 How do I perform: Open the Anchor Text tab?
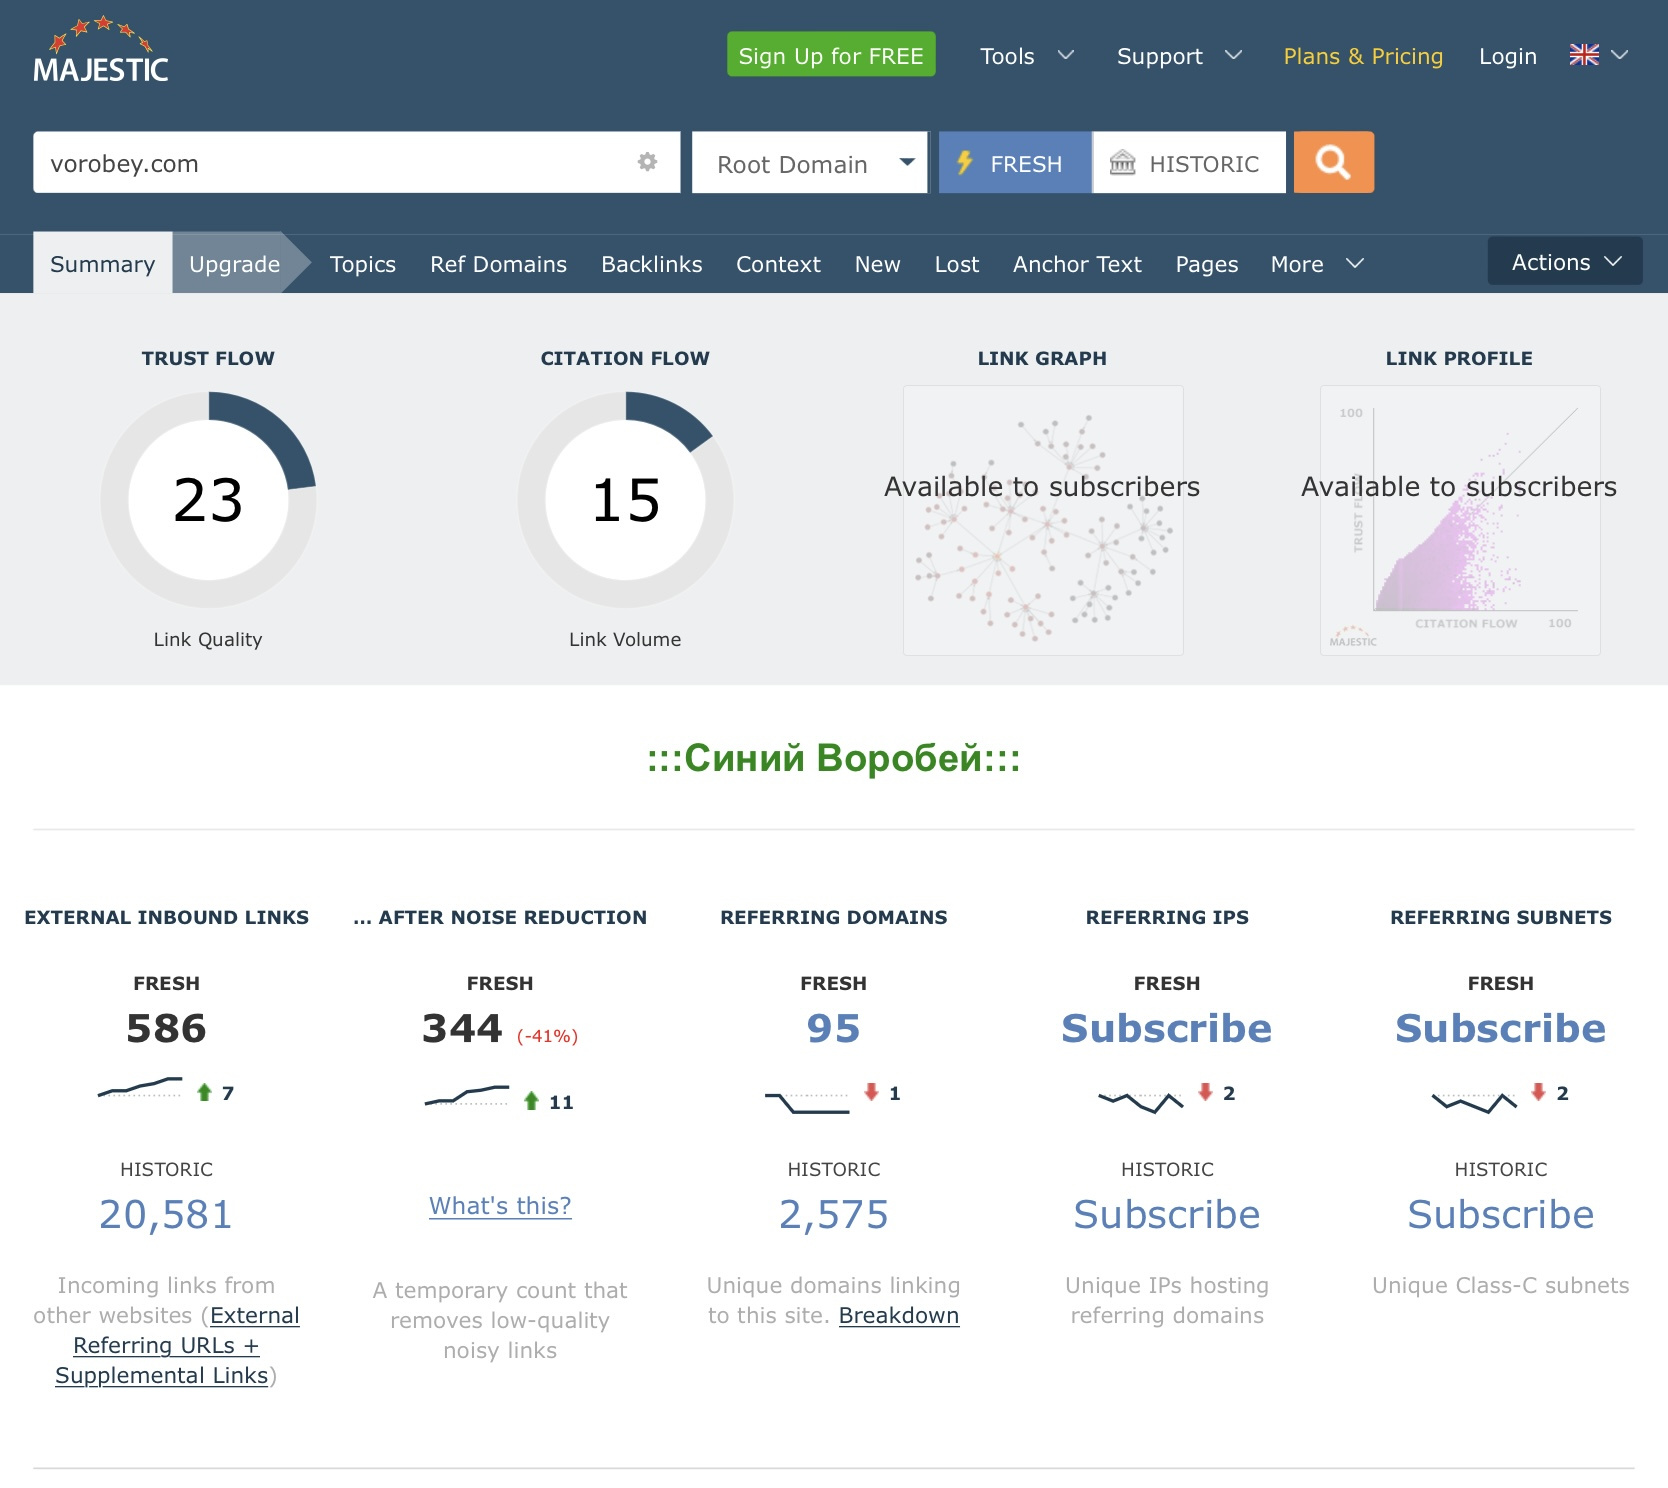click(1077, 264)
